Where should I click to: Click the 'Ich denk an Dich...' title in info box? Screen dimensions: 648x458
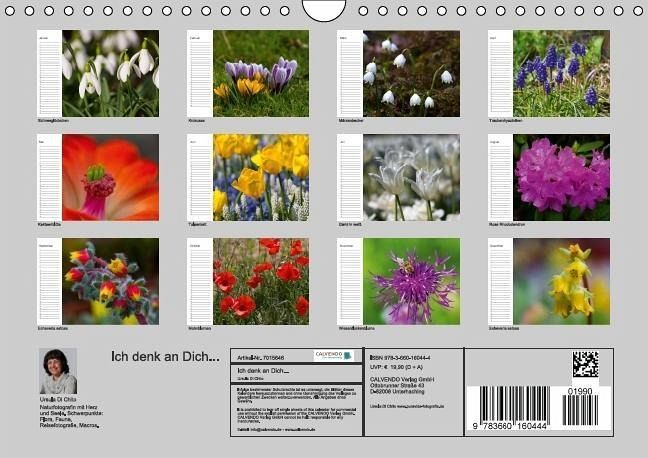(x=263, y=371)
